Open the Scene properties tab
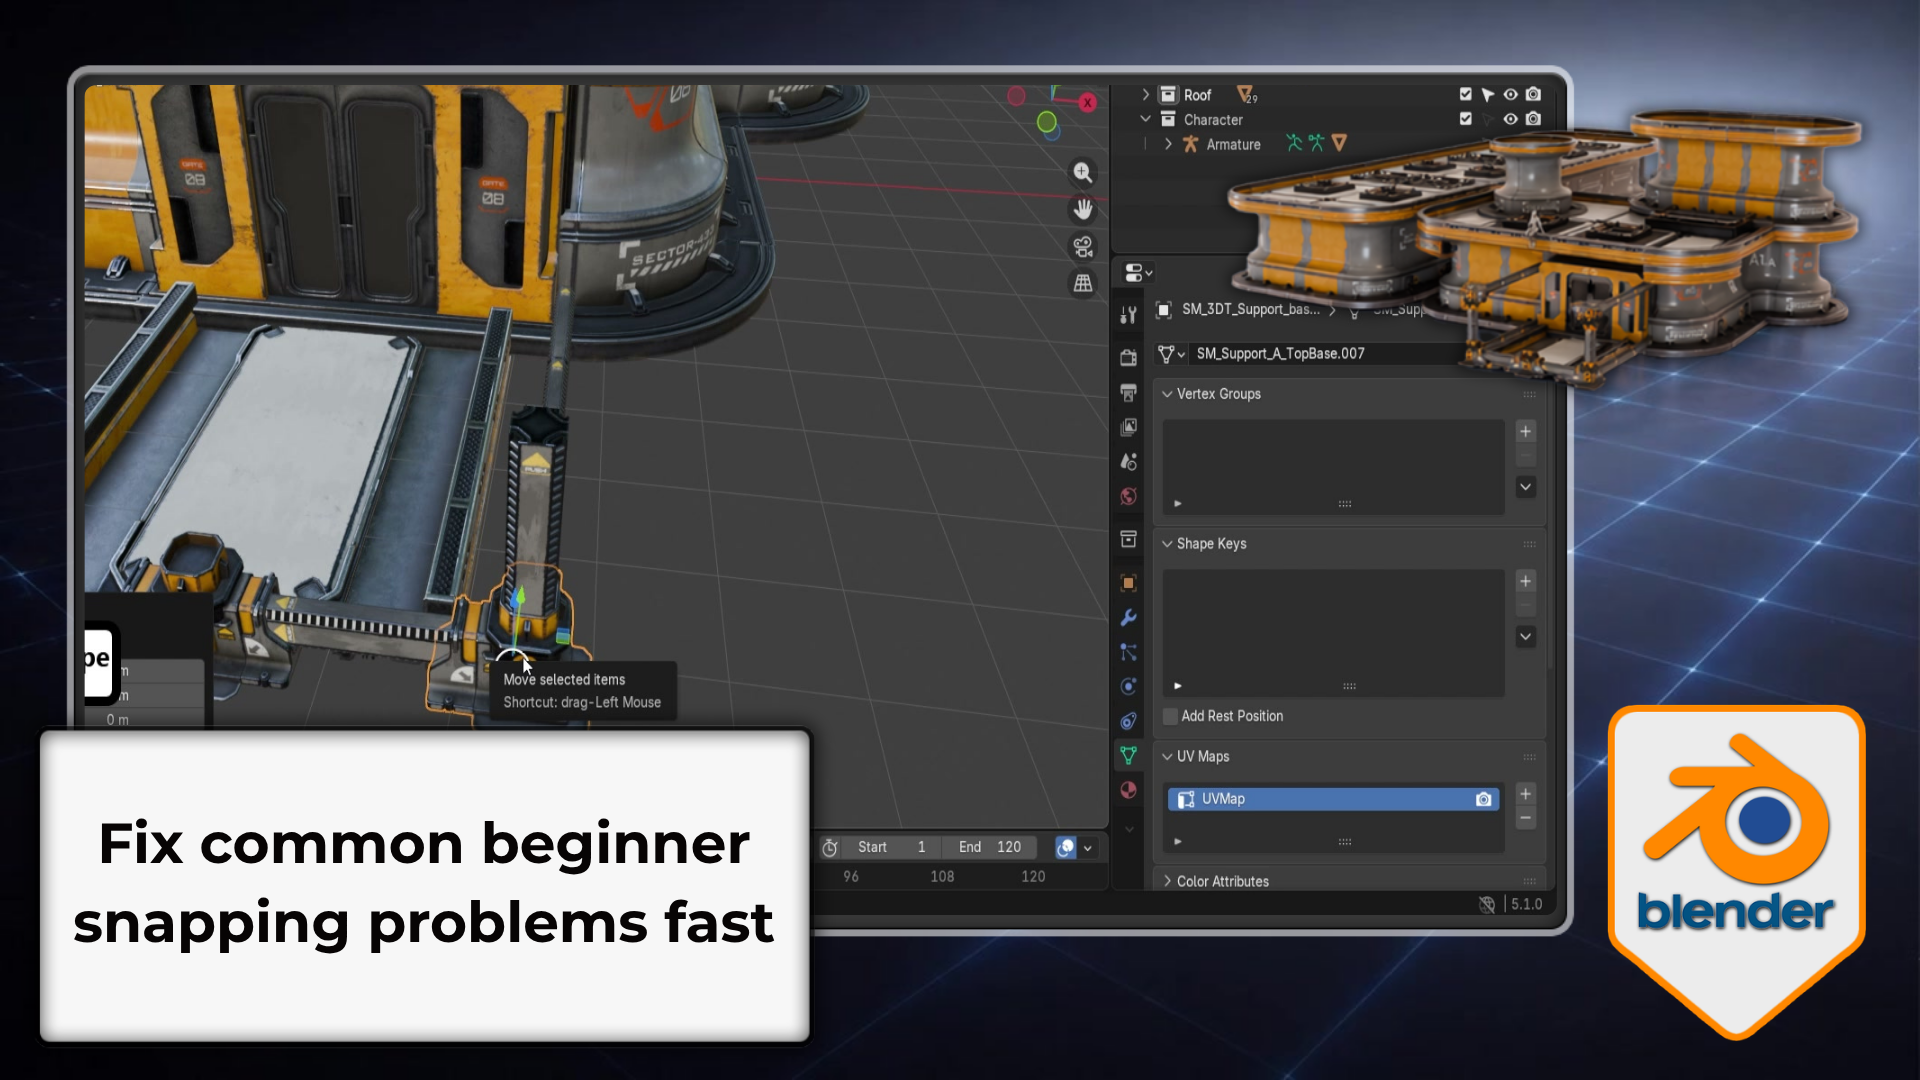 (x=1129, y=461)
